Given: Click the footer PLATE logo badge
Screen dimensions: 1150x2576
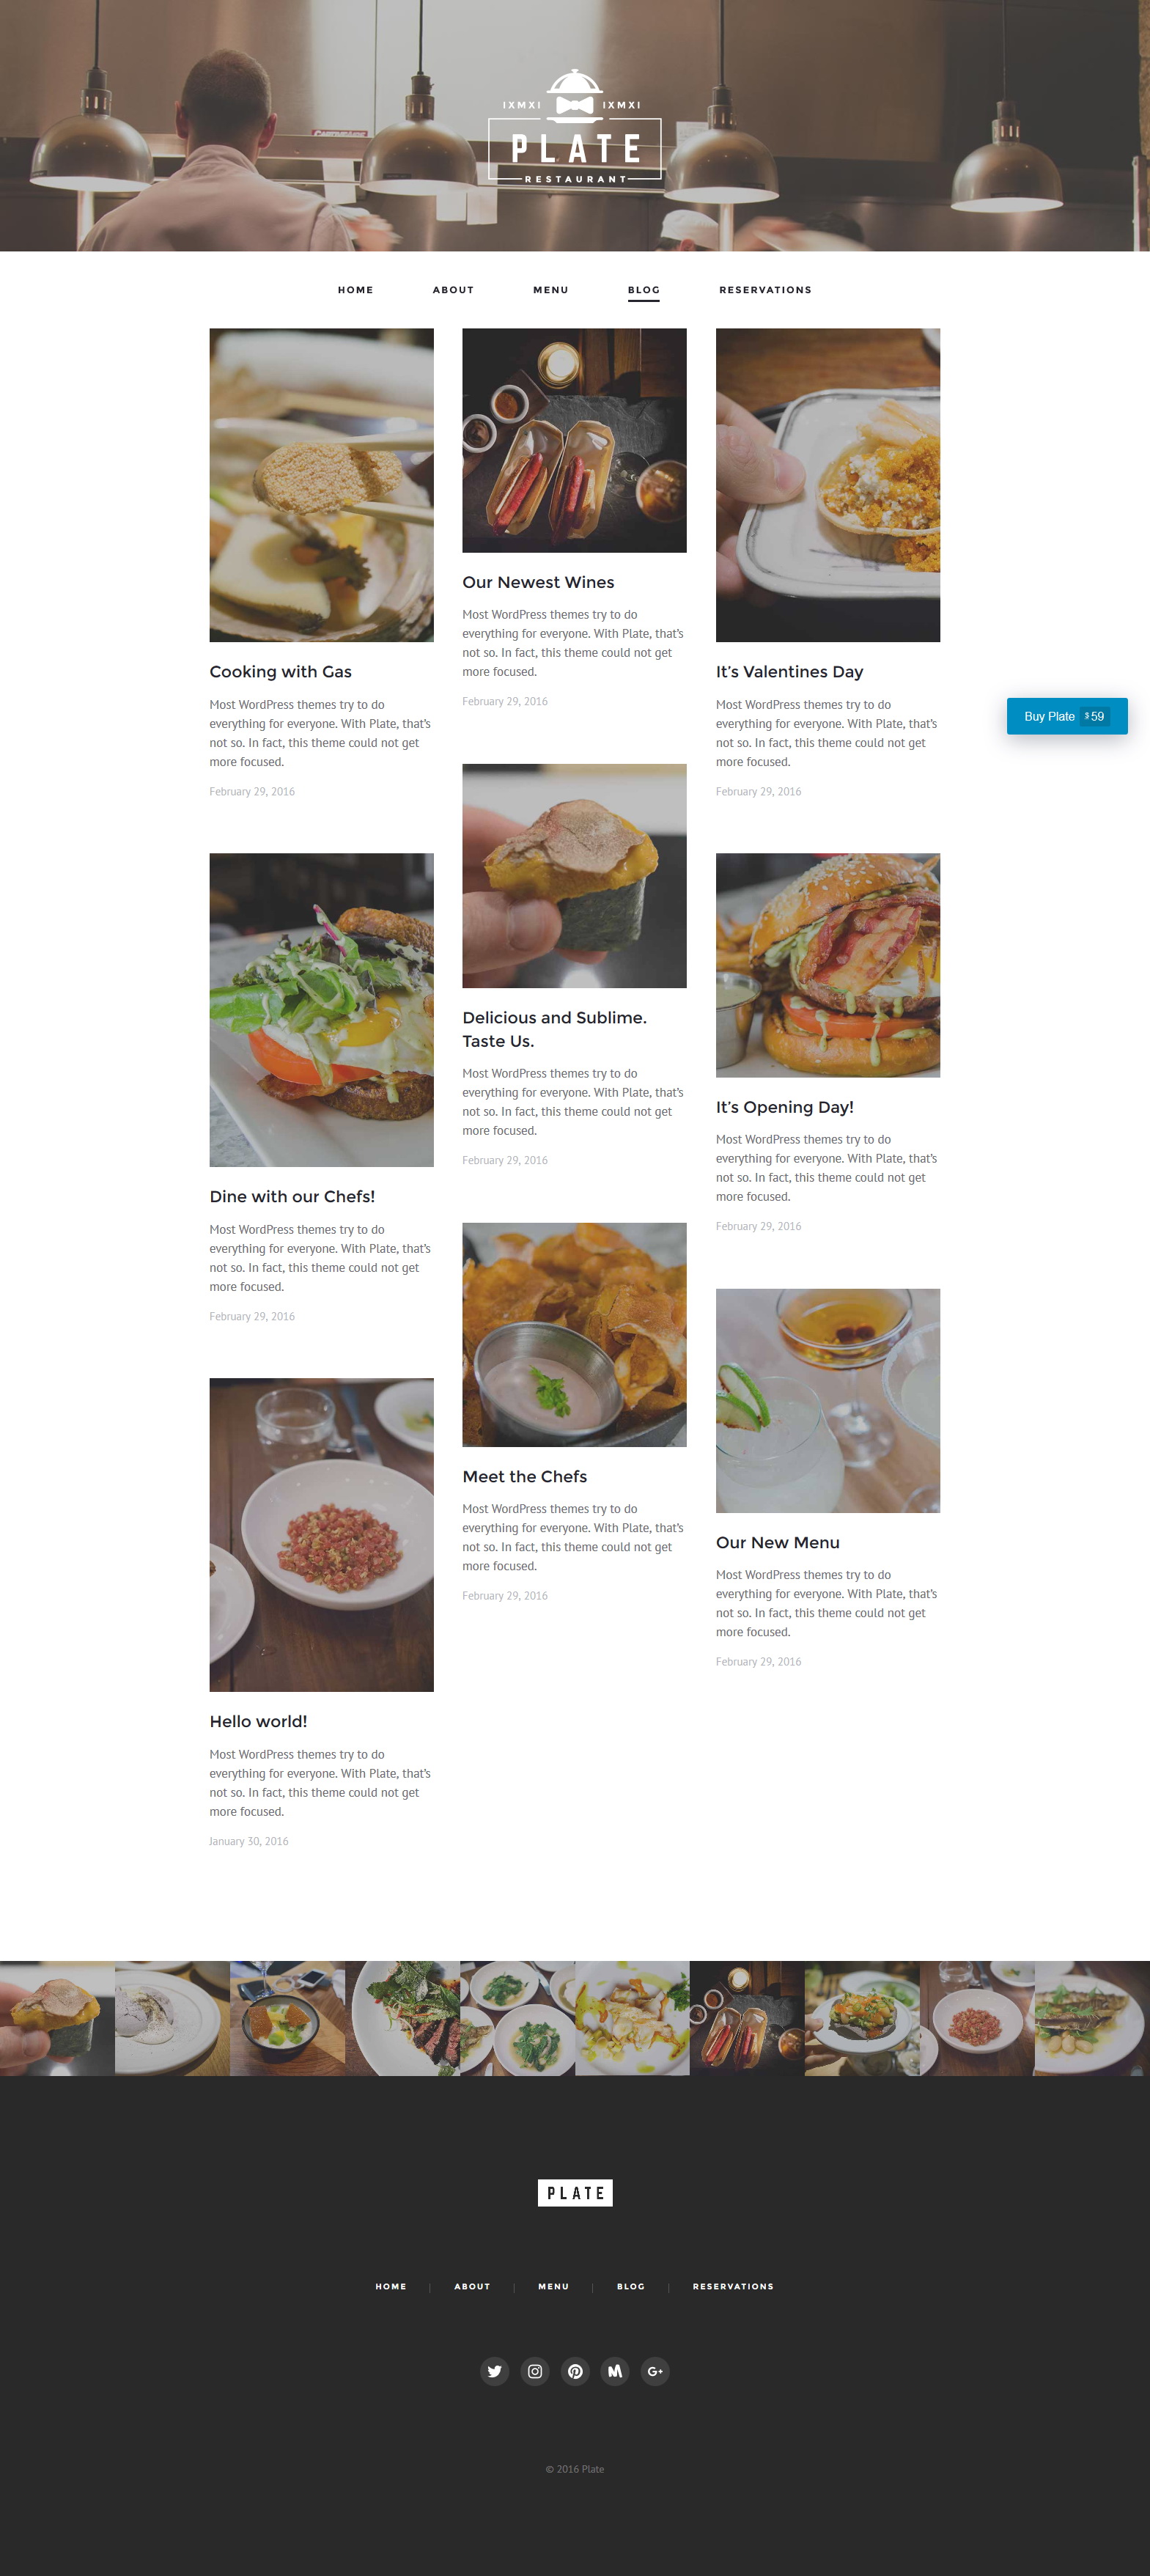Looking at the screenshot, I should click(575, 2193).
